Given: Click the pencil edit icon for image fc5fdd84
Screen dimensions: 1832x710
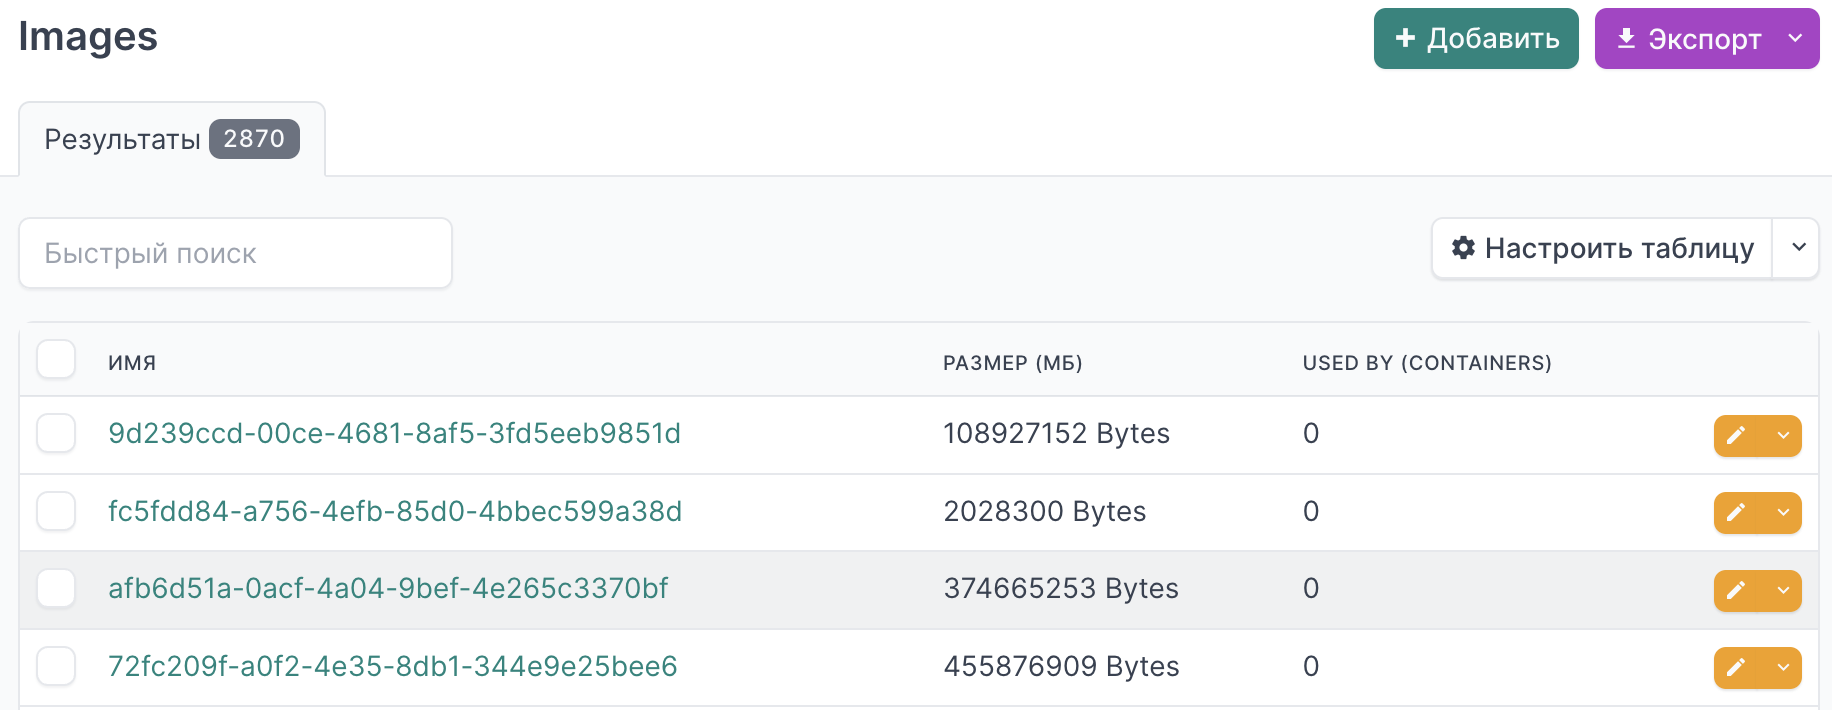Looking at the screenshot, I should 1736,512.
